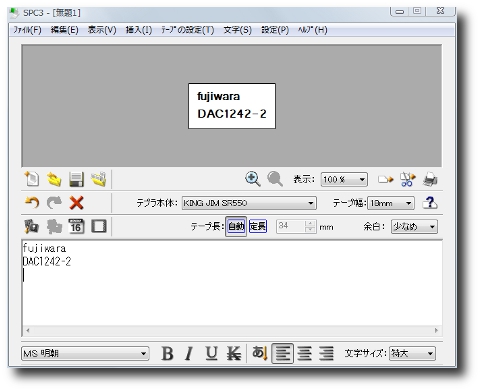This screenshot has height=391, width=480.
Task: Open the 18mm tape width dropdown
Action: pos(391,203)
